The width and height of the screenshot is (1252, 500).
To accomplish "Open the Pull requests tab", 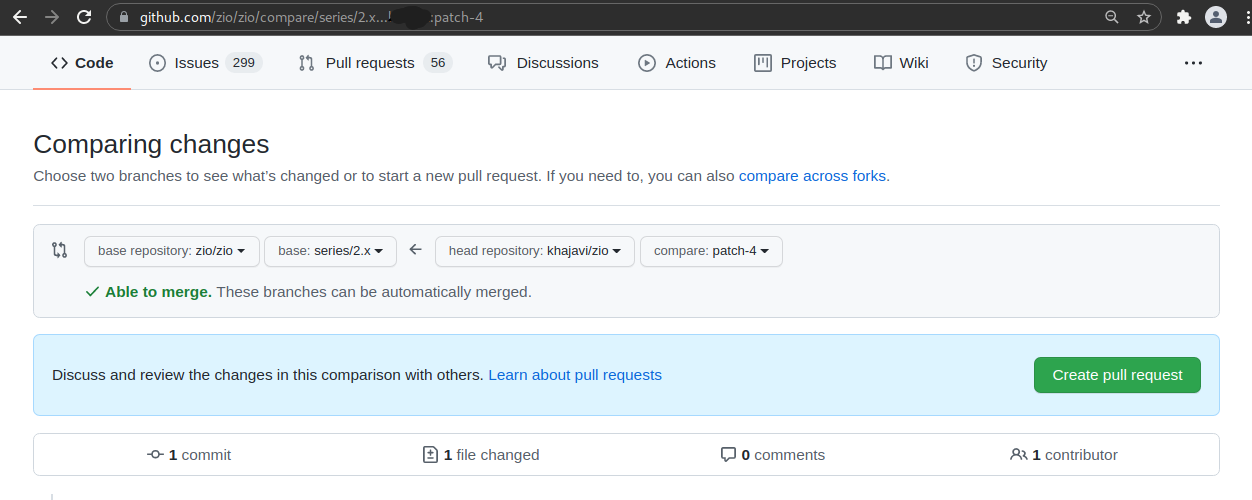I will tap(375, 63).
